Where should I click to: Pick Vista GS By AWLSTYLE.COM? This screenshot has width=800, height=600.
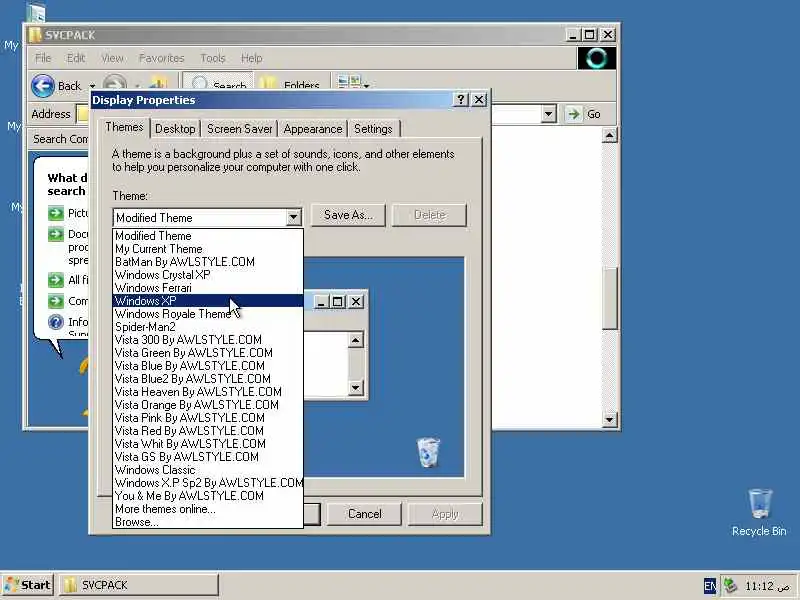pos(208,457)
